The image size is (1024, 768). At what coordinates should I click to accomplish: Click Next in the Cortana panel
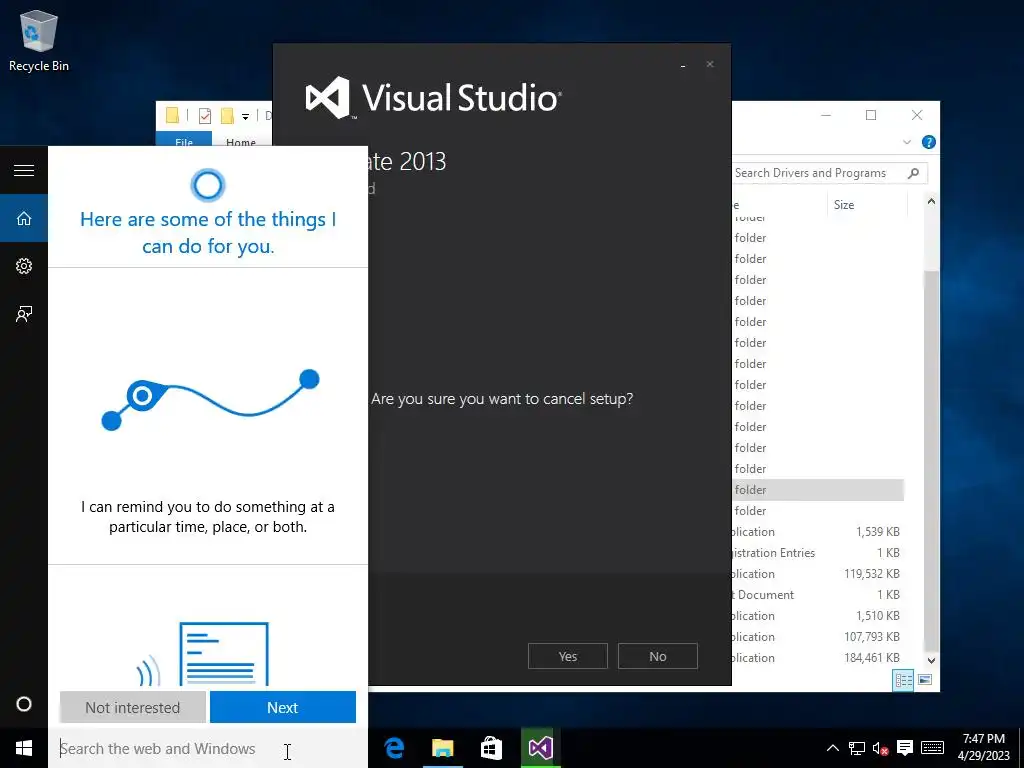(283, 707)
